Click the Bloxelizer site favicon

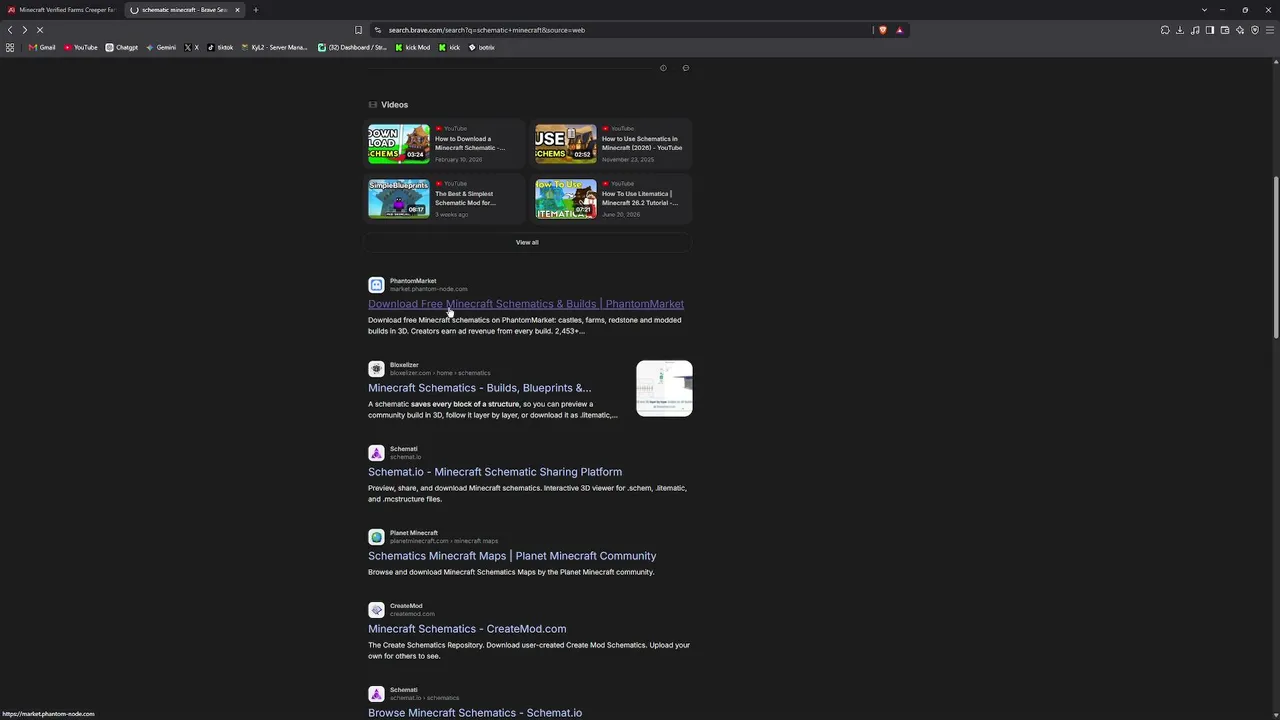(376, 369)
